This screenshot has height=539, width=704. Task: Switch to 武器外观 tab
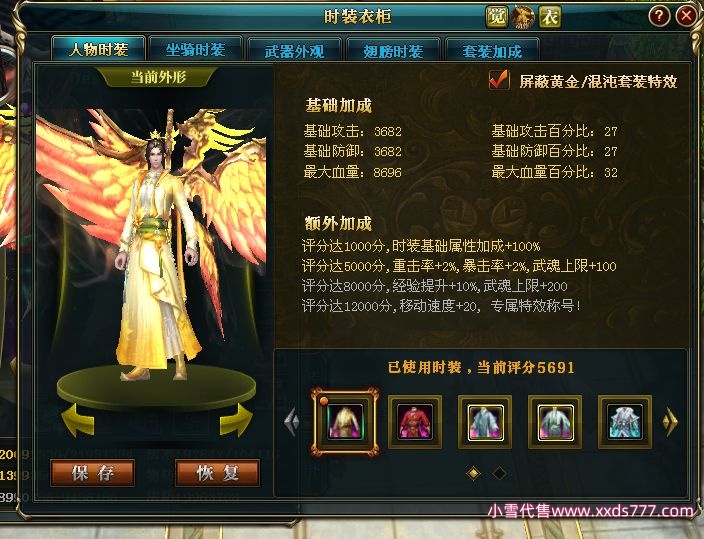(295, 50)
